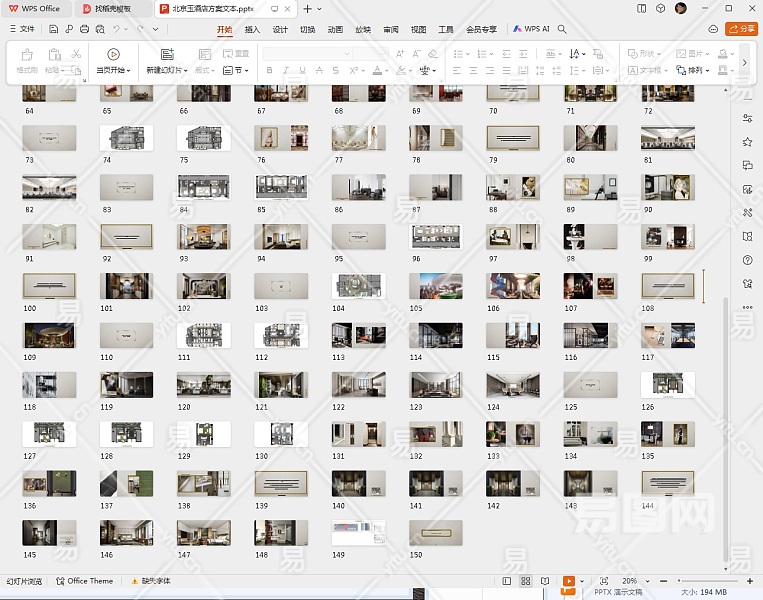
Task: Switch to slide sorter view
Action: point(525,581)
